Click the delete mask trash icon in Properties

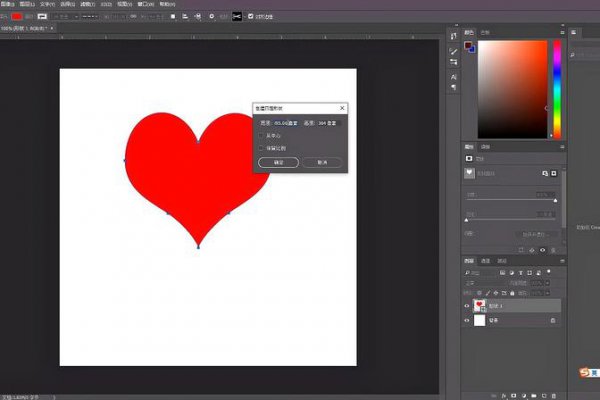click(553, 250)
